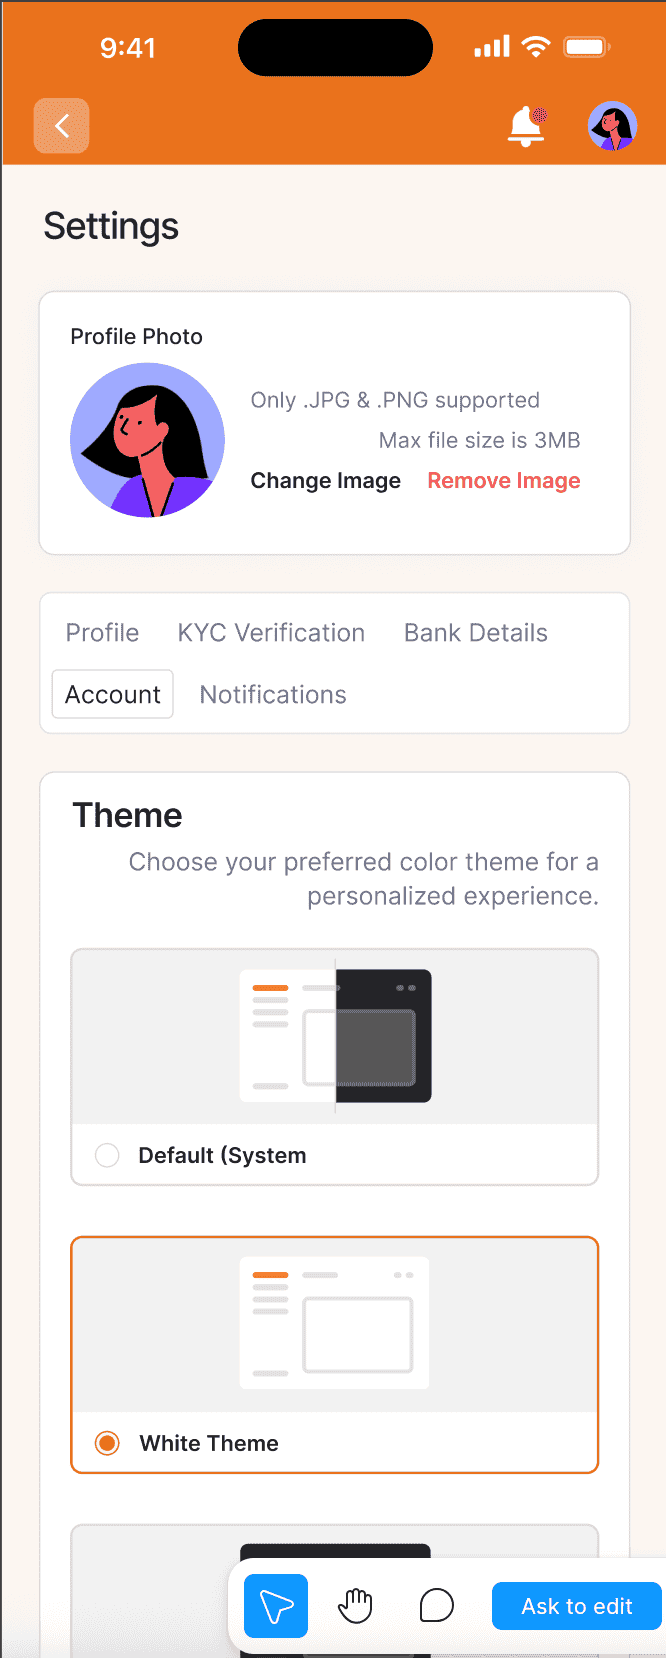The image size is (666, 1658).
Task: Select the comment bubble tool
Action: coord(436,1606)
